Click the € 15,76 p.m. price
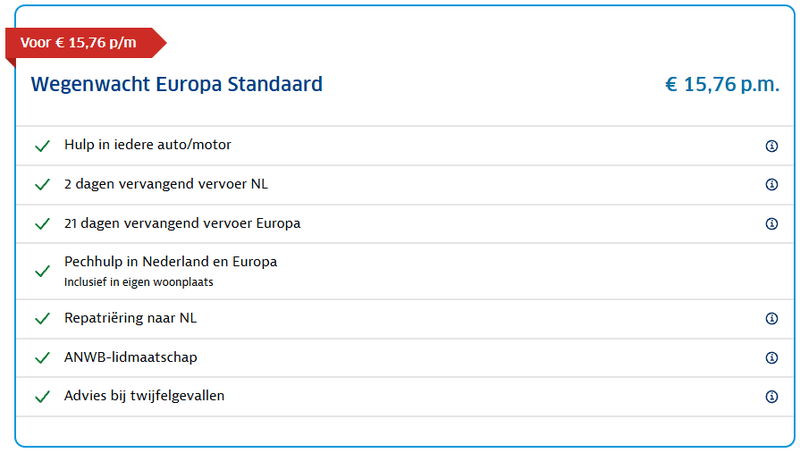The image size is (800, 453). pyautogui.click(x=721, y=84)
